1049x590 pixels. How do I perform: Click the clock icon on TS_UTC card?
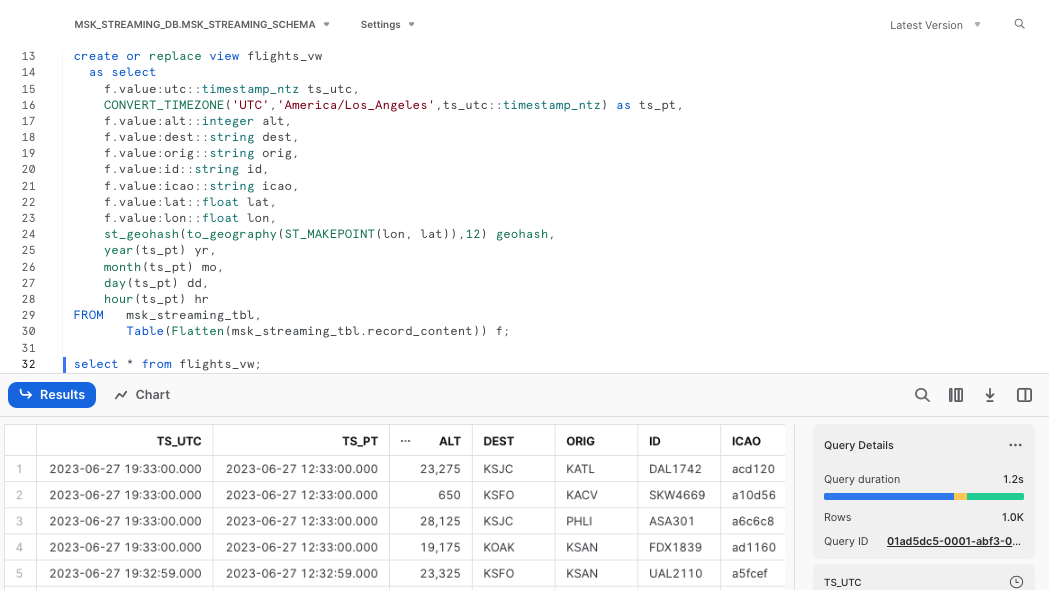click(x=1016, y=582)
